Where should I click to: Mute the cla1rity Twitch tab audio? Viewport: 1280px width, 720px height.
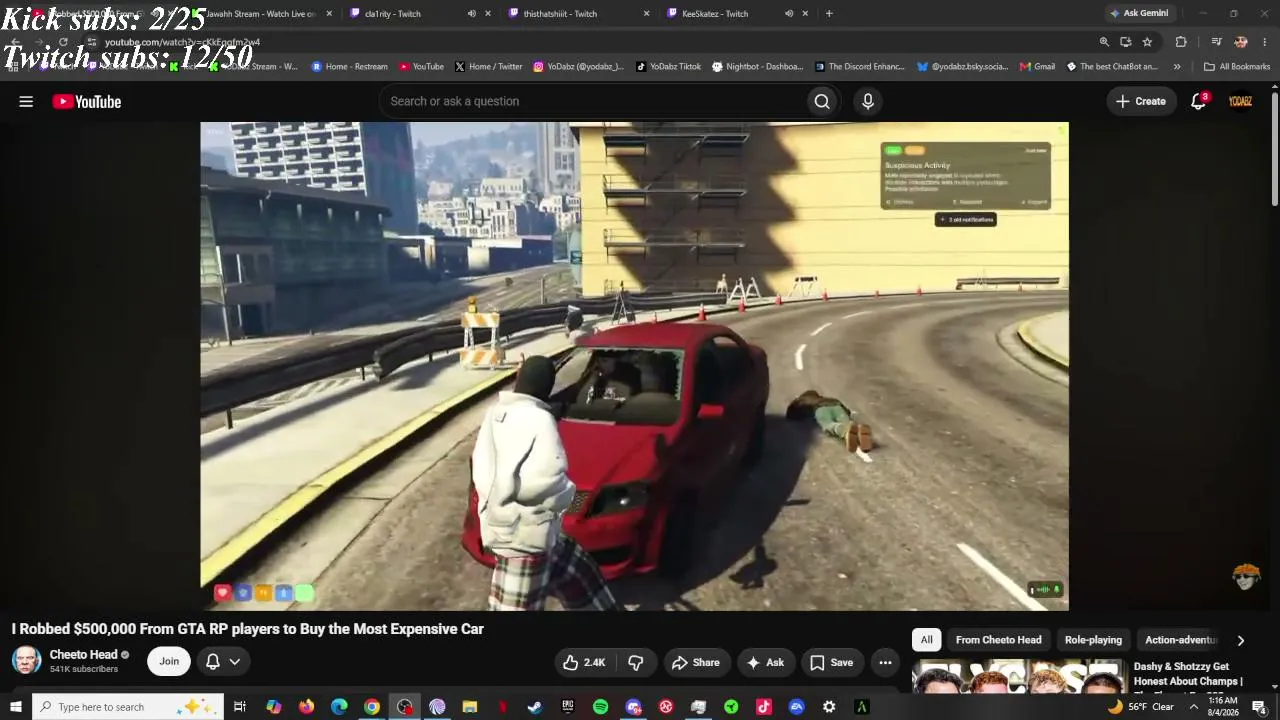pos(472,14)
